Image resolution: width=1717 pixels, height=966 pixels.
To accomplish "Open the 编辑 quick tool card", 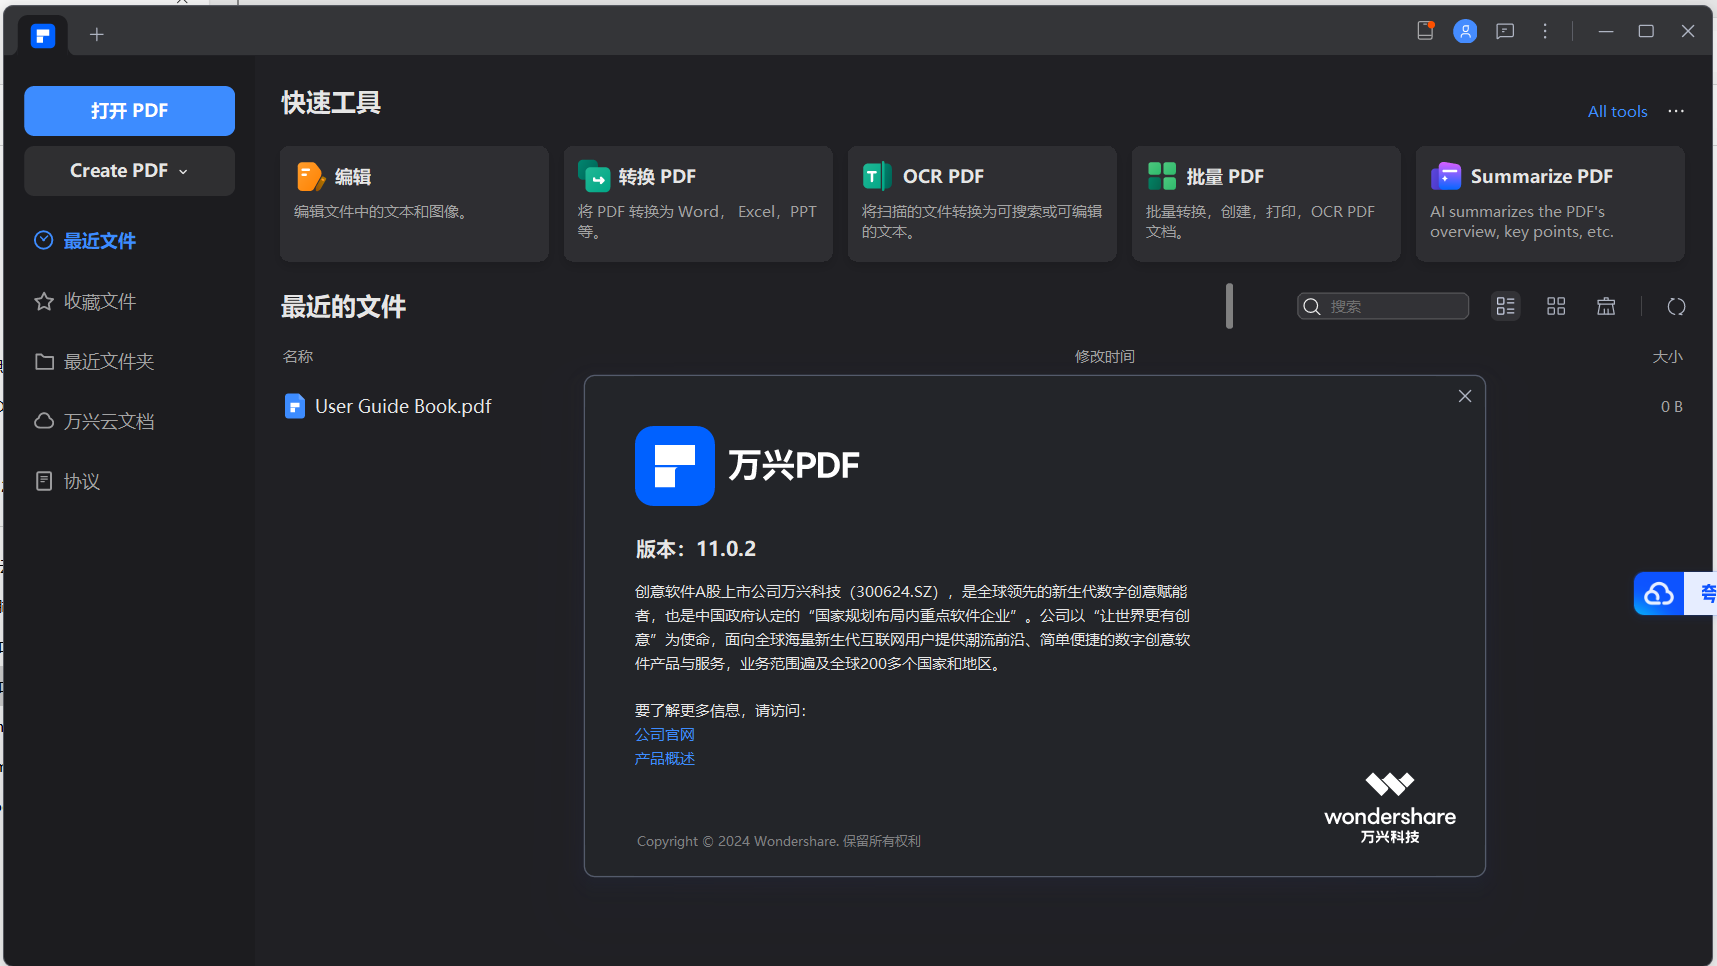I will [x=414, y=204].
